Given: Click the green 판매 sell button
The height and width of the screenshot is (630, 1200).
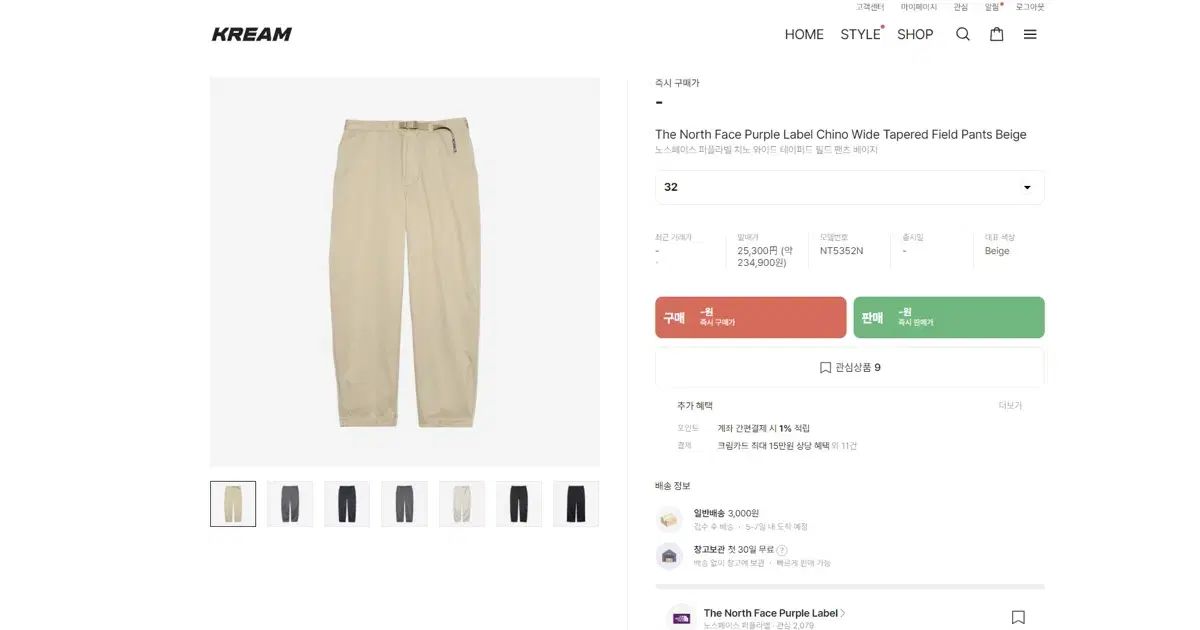Looking at the screenshot, I should 949,317.
